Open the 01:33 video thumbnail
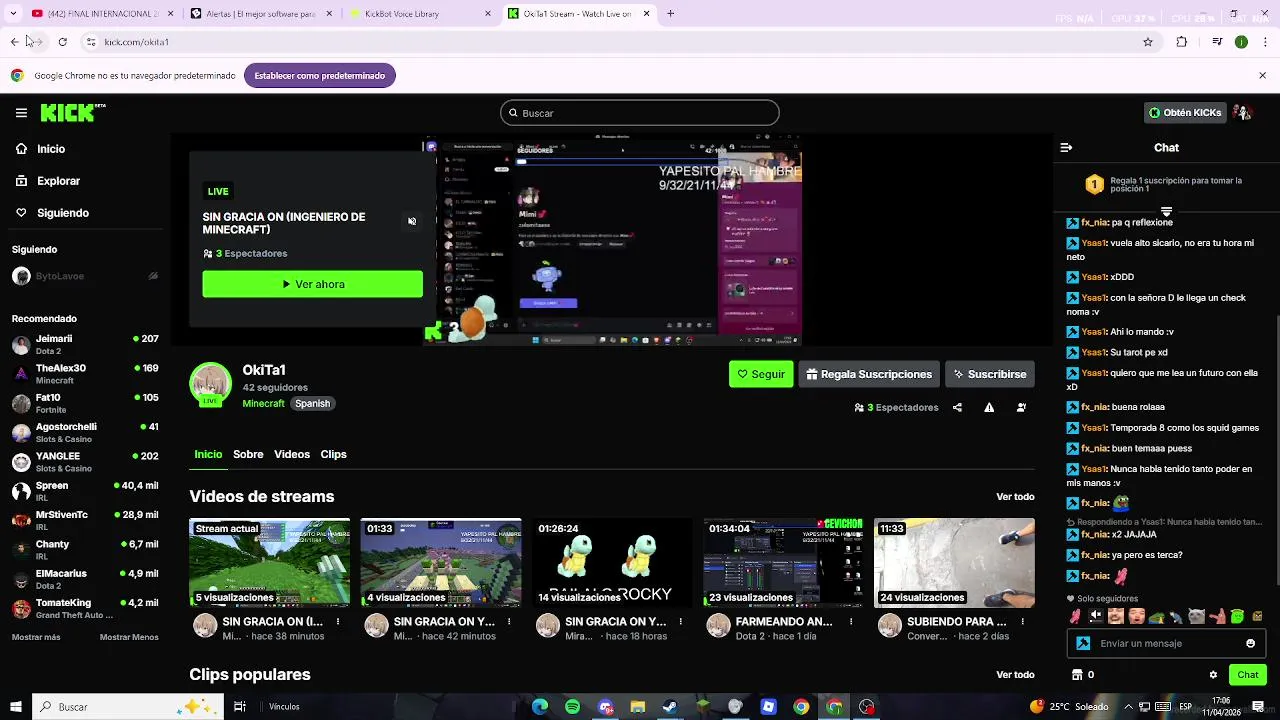This screenshot has height=720, width=1280. (441, 562)
